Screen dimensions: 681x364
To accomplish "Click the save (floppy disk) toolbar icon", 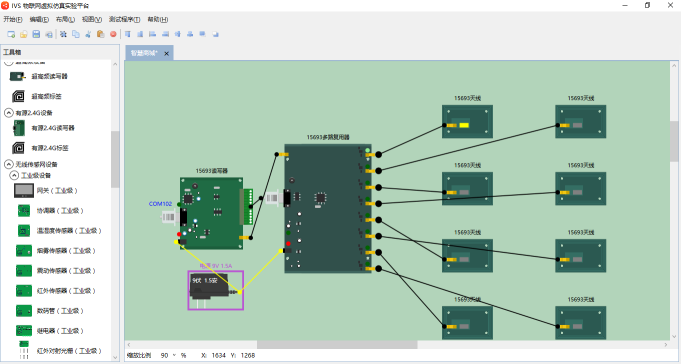I will [36, 34].
